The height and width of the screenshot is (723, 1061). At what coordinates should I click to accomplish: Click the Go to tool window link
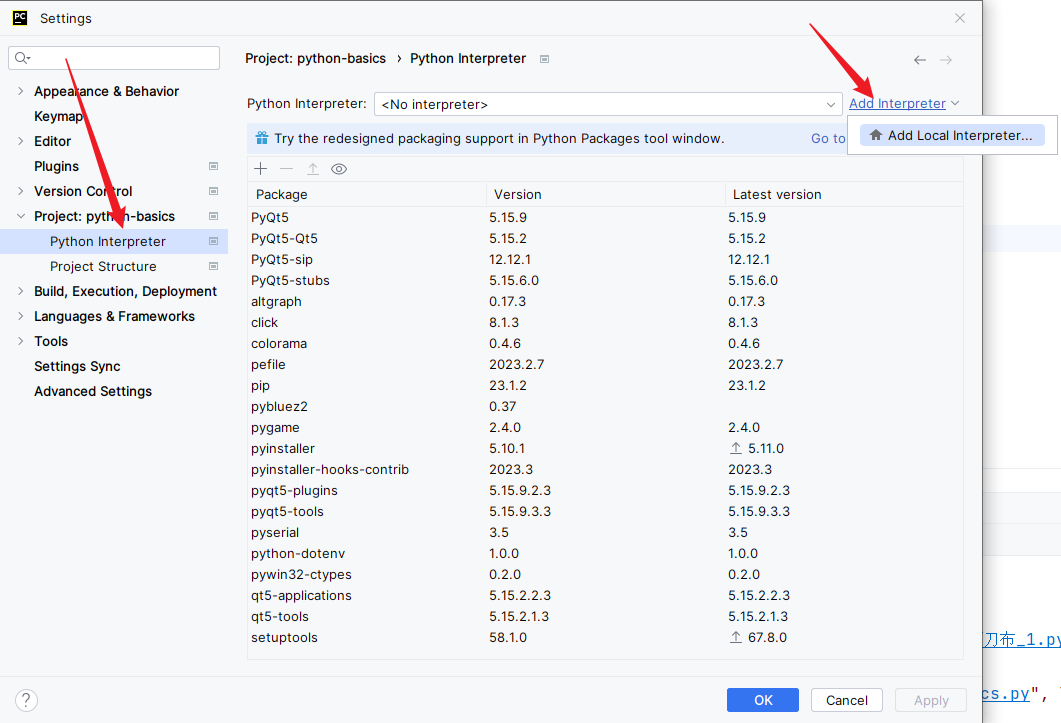pos(828,138)
